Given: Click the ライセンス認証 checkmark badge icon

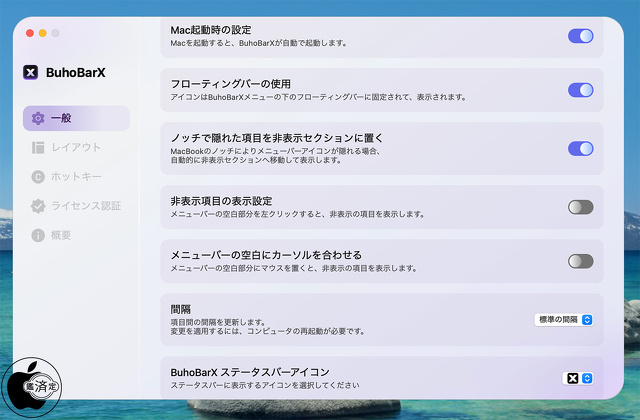Looking at the screenshot, I should tap(38, 206).
